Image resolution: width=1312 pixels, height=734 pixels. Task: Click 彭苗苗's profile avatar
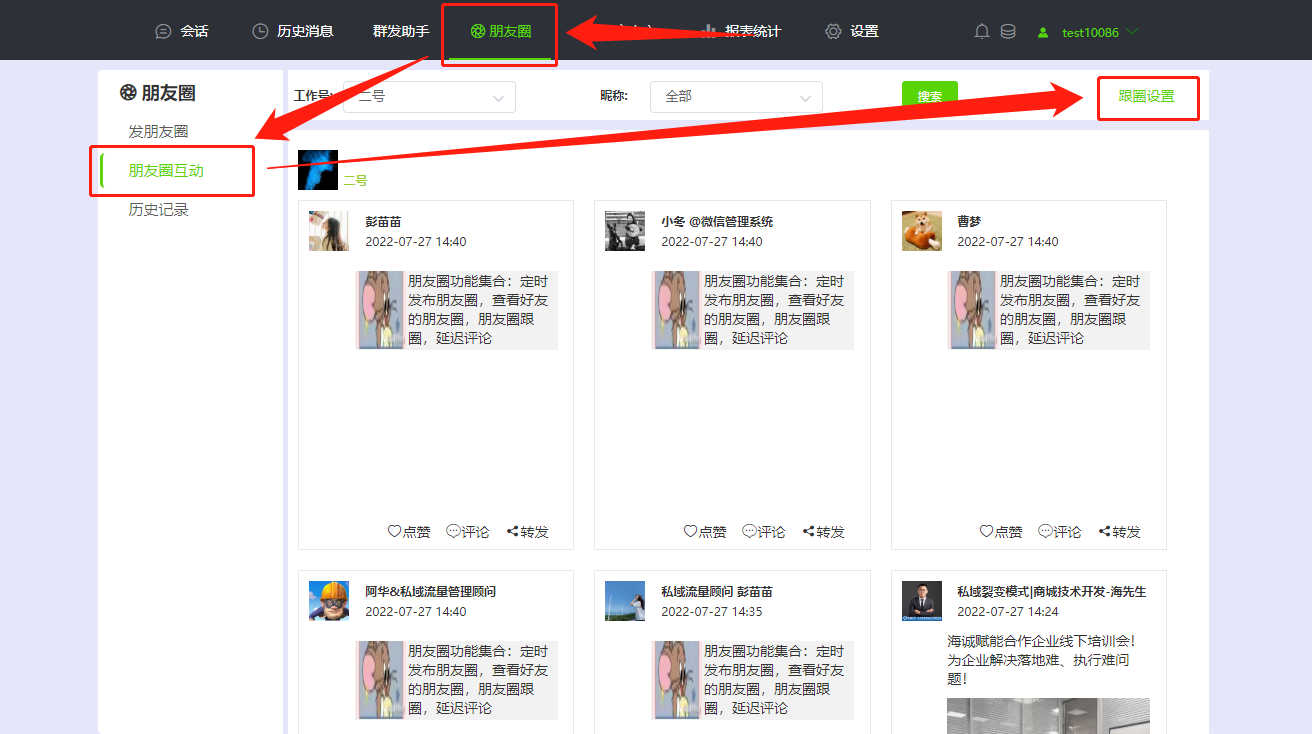tap(329, 231)
